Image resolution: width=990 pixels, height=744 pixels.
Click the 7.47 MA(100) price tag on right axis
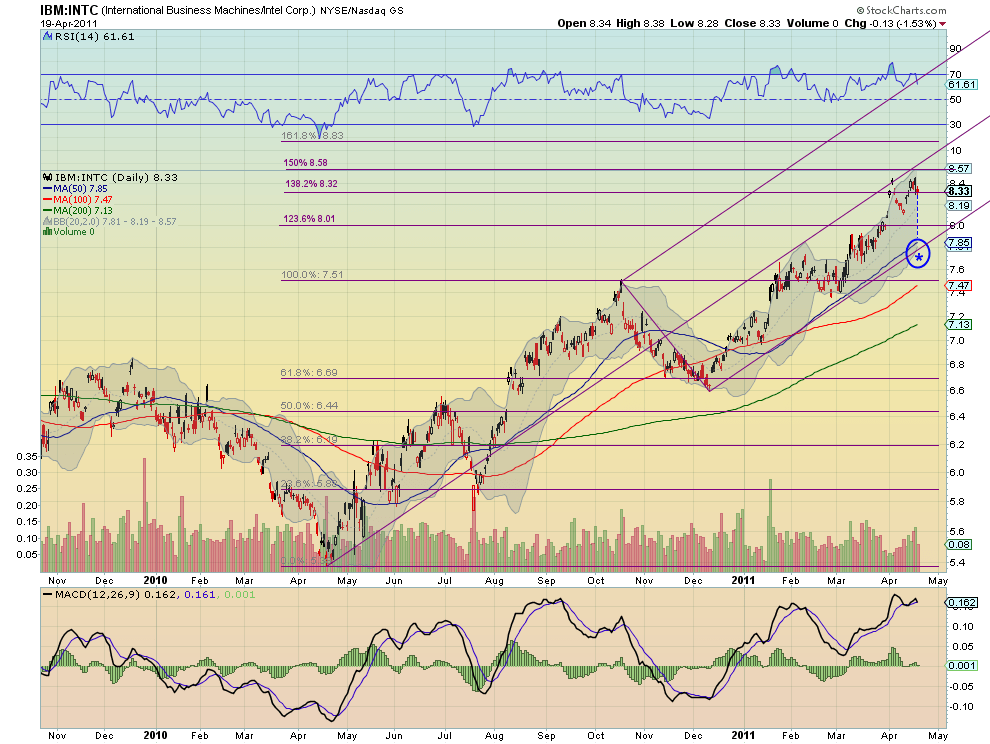pyautogui.click(x=959, y=285)
